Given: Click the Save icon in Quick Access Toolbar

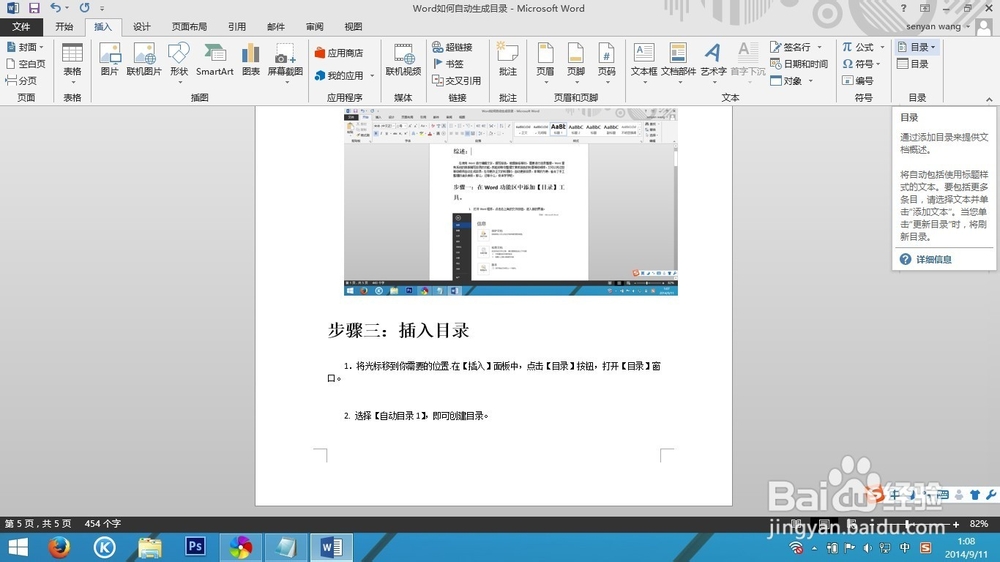Looking at the screenshot, I should 34,8.
